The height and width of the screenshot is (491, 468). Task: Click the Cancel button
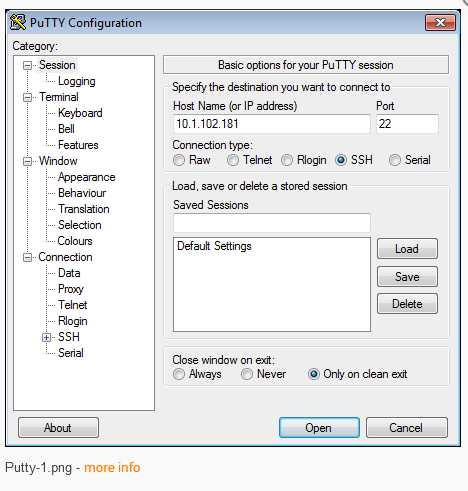[x=407, y=428]
